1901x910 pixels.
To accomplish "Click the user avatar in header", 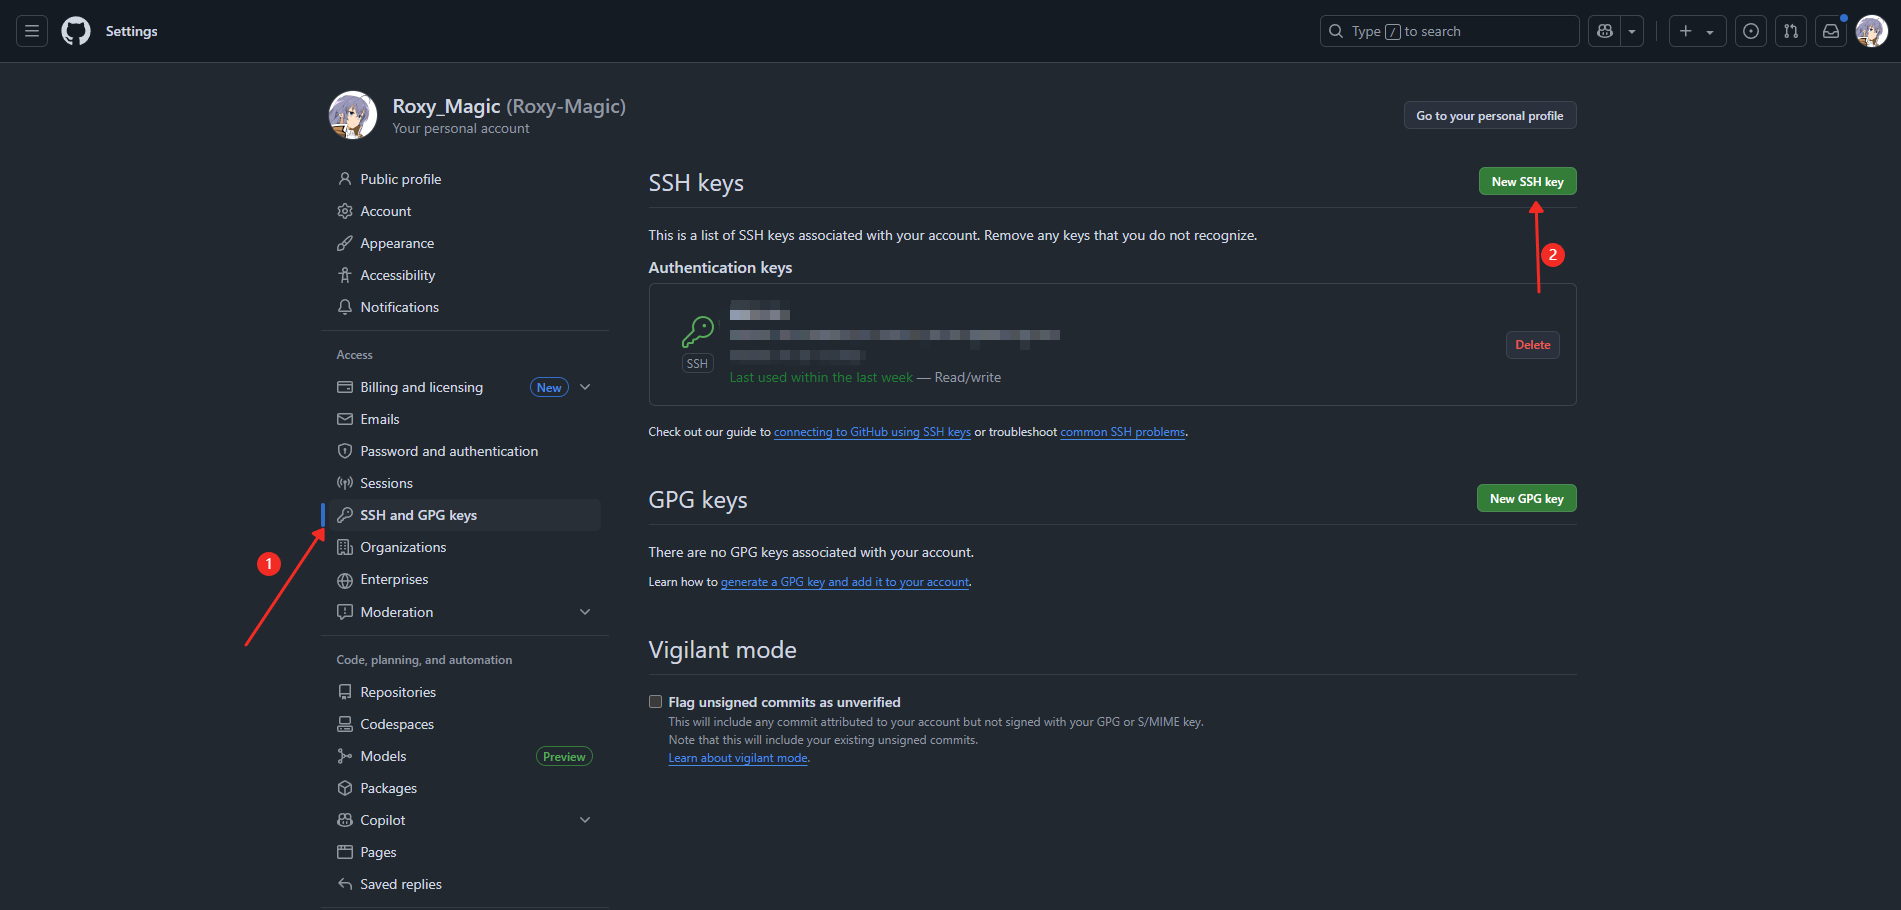I will (1871, 31).
